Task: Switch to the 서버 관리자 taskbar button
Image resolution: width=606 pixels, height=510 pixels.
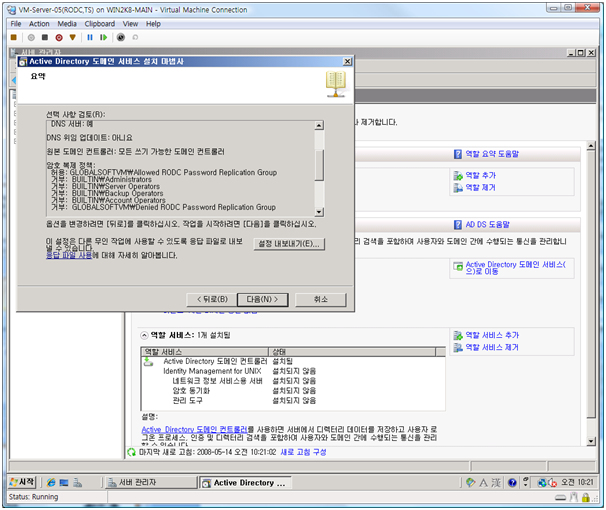Action: [151, 483]
